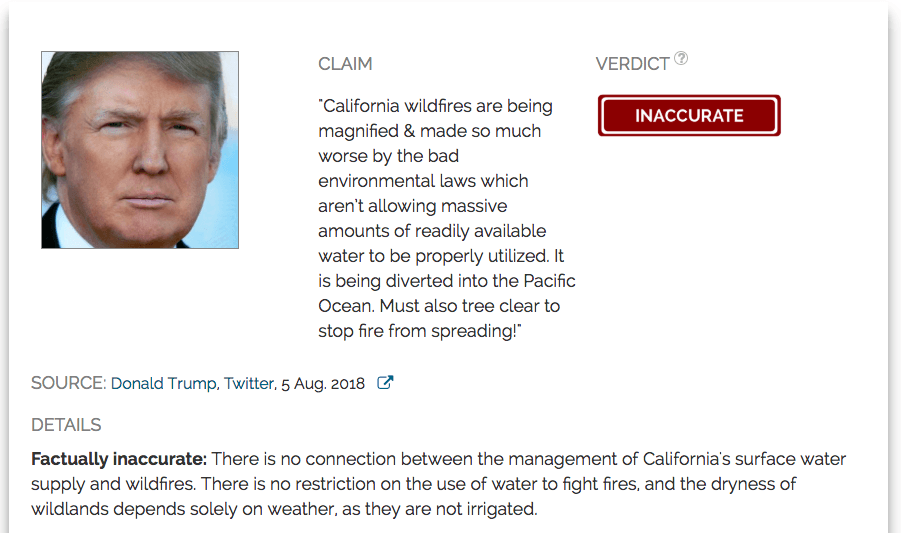
Task: Click the word Twitter in the source link
Action: point(249,383)
